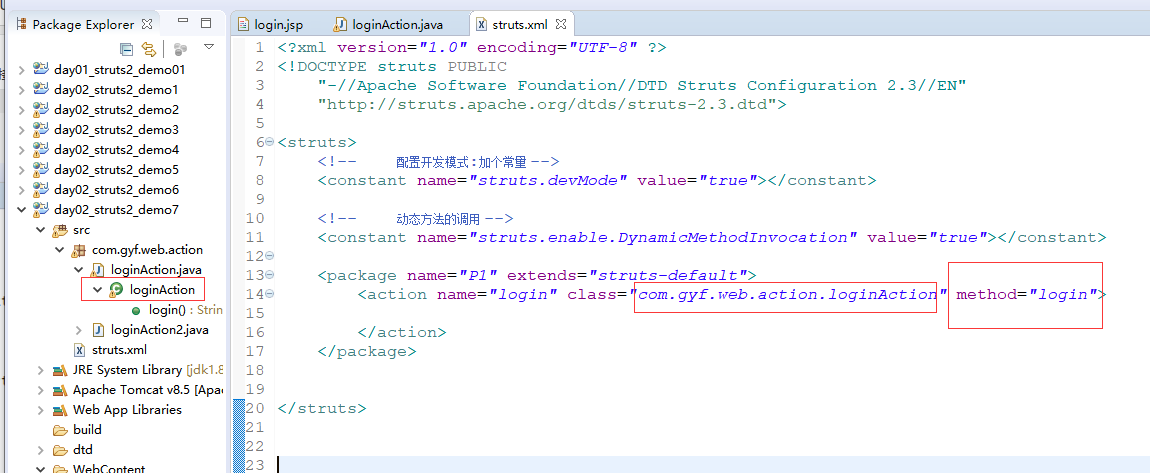Collapse day02_struts2_demo7 project
The width and height of the screenshot is (1150, 473).
[21, 210]
